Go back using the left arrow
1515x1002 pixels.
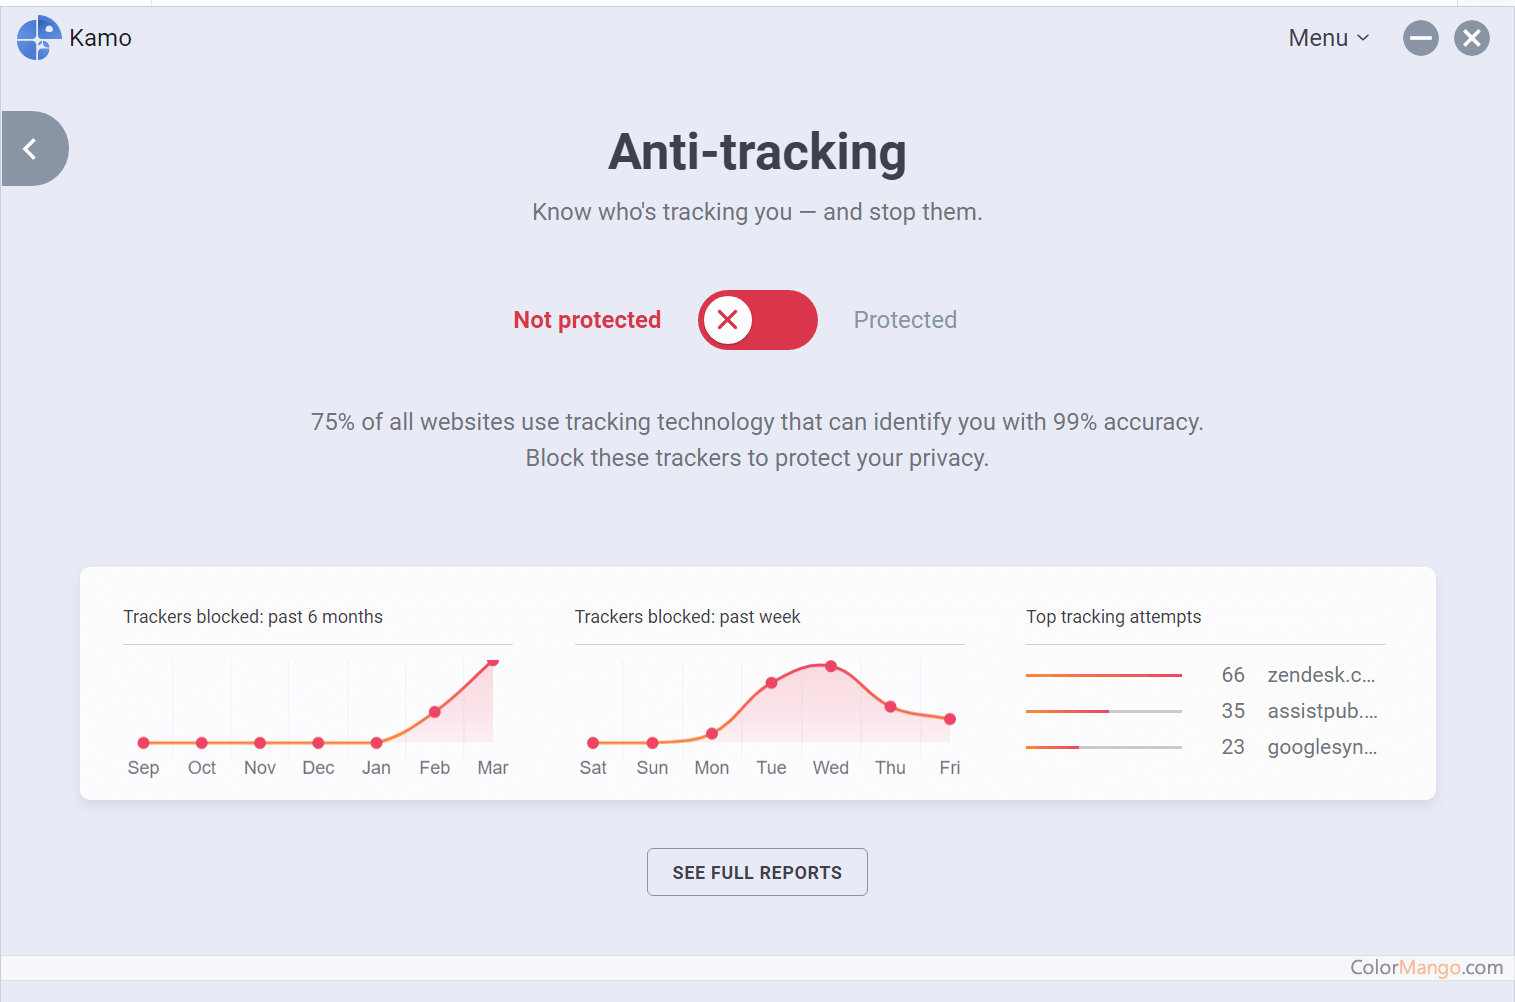(31, 149)
